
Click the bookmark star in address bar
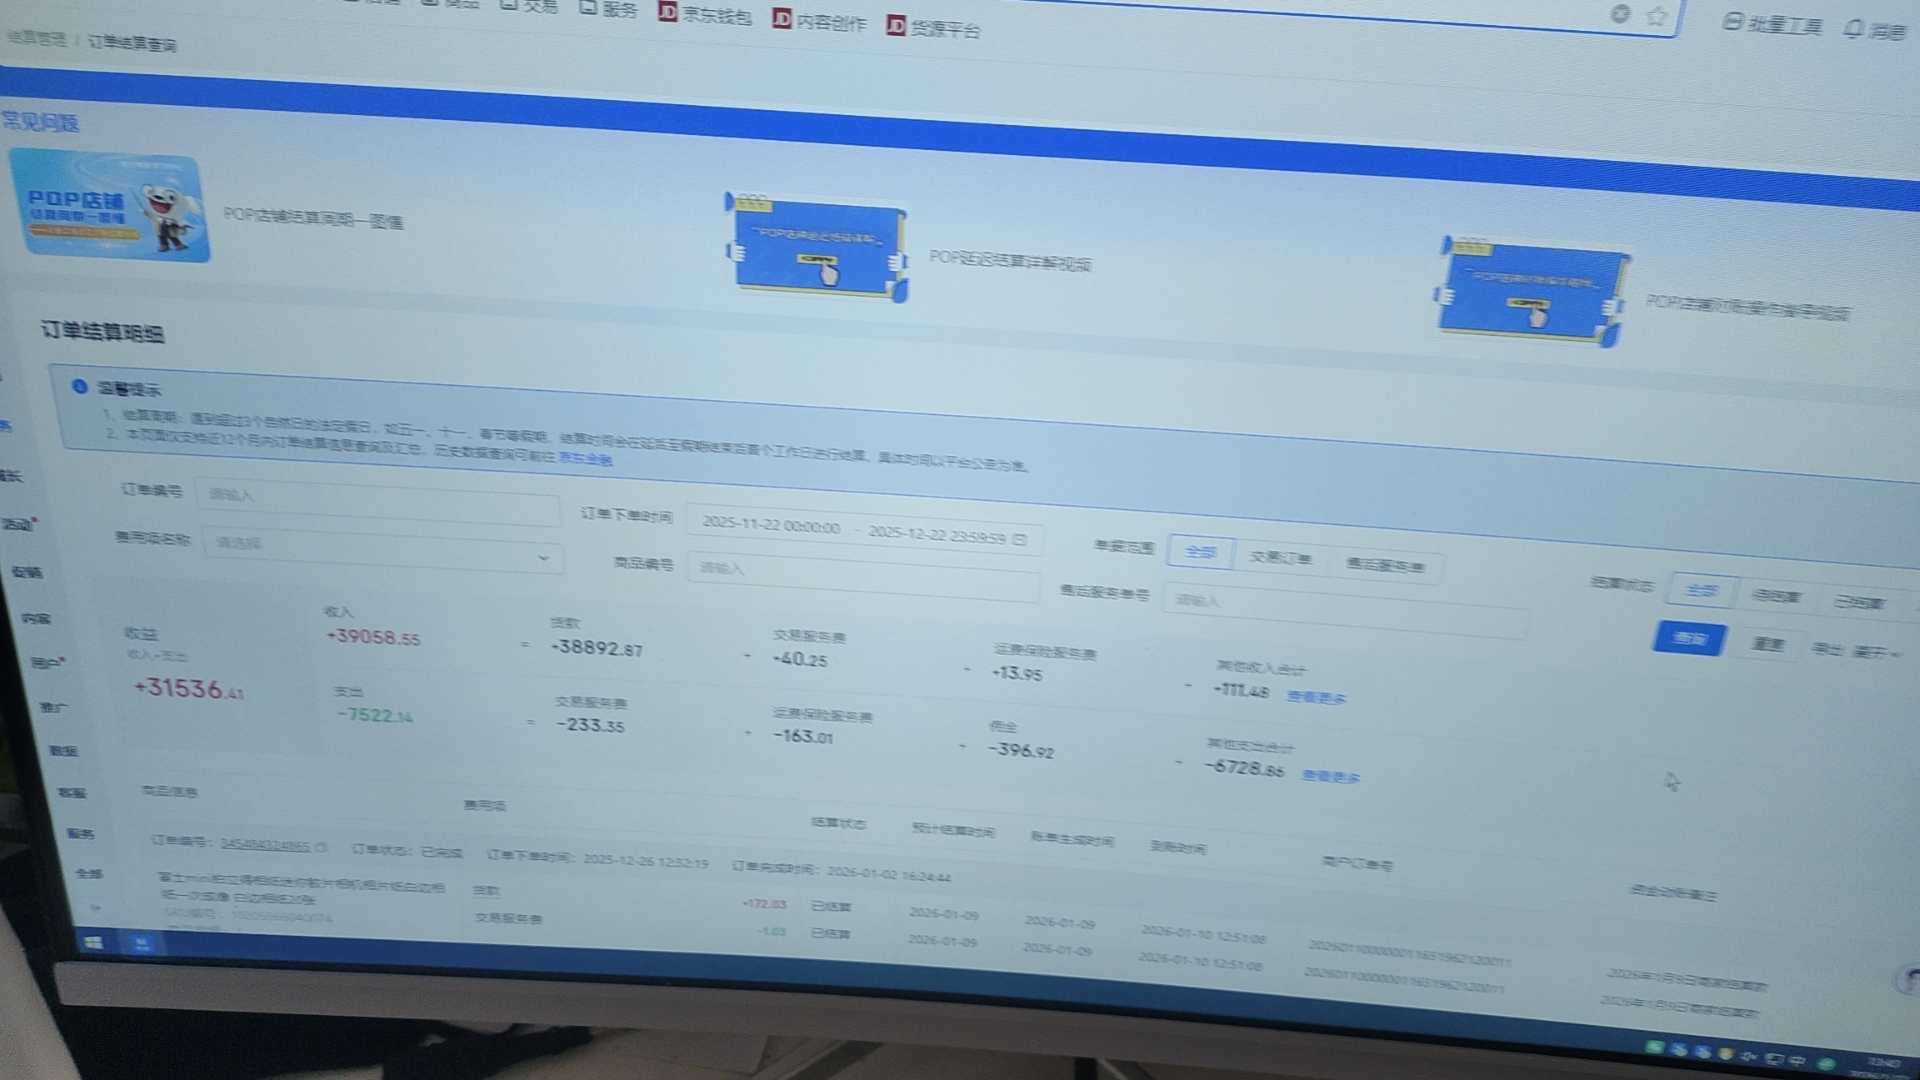(x=1657, y=16)
